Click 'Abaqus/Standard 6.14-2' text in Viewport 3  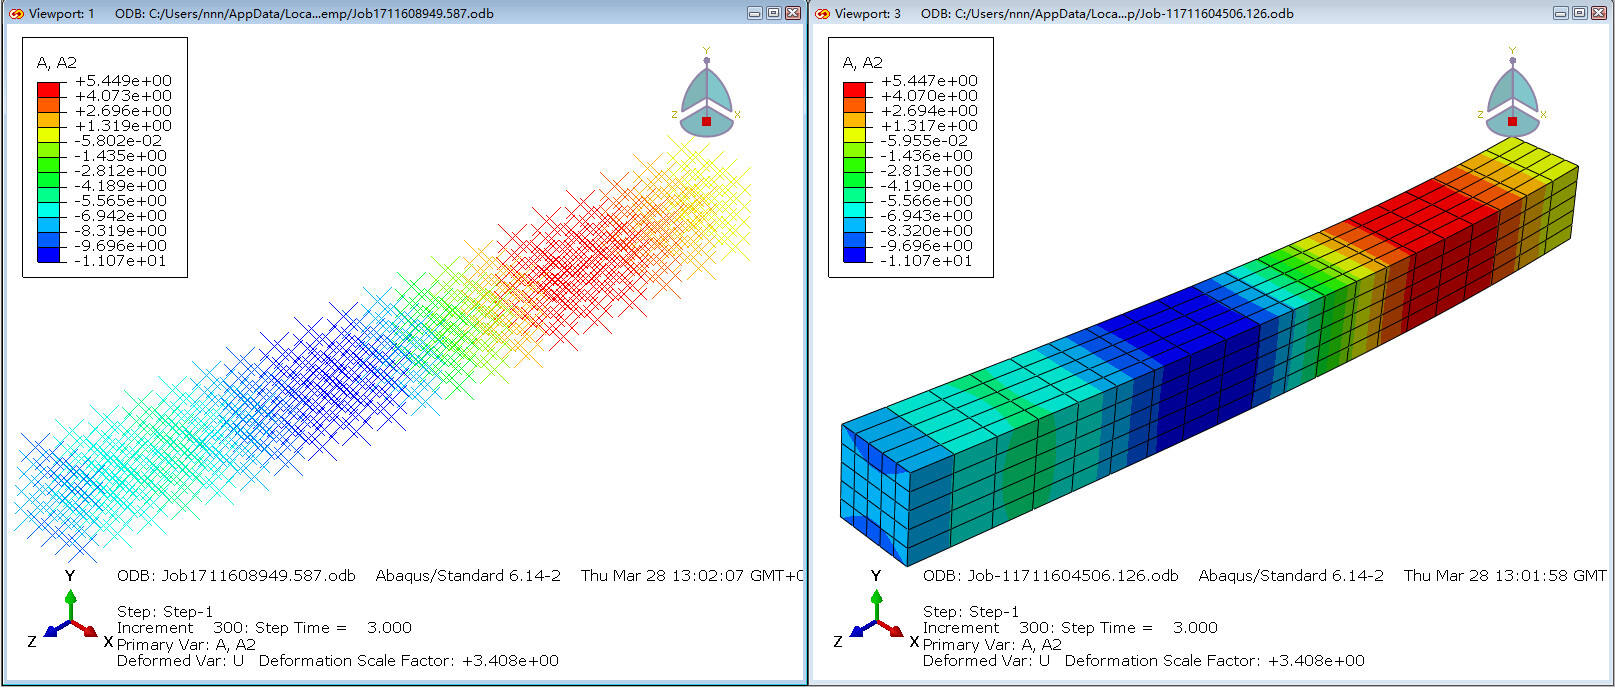(x=1291, y=576)
